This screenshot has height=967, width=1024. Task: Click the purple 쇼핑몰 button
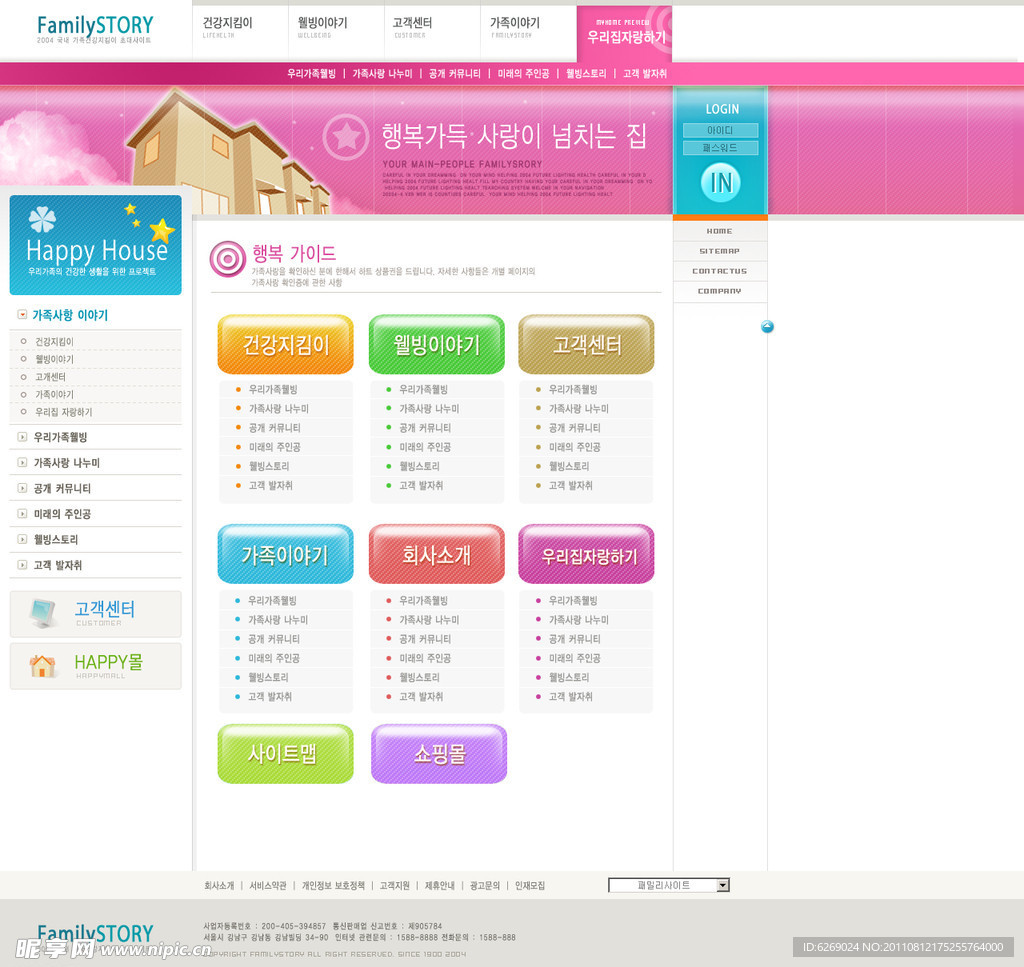point(439,754)
